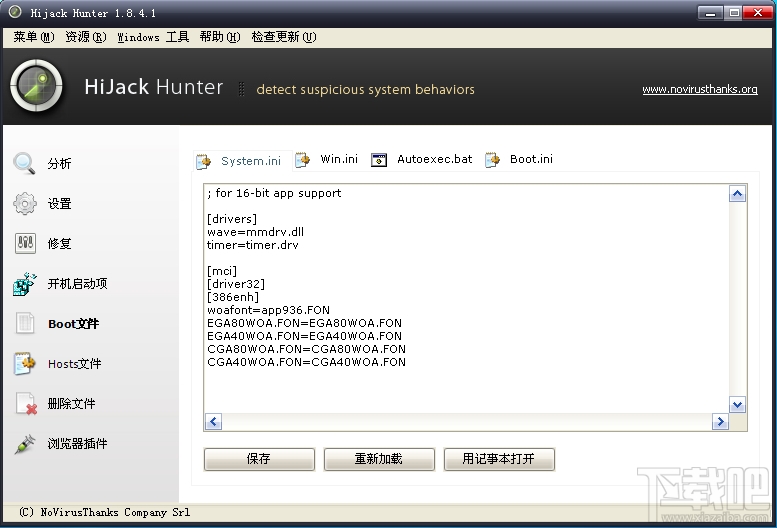Open the 资源(R) menu
Image resolution: width=777 pixels, height=528 pixels.
(x=86, y=37)
